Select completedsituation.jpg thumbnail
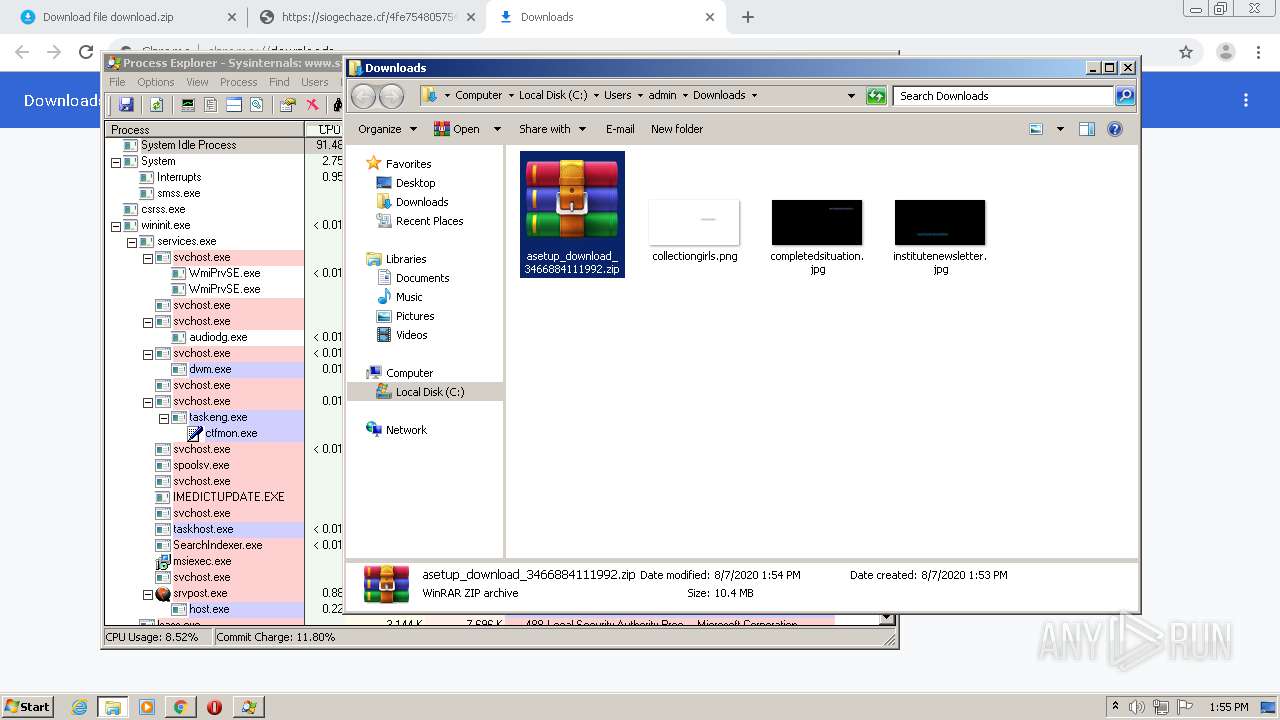 [x=817, y=222]
